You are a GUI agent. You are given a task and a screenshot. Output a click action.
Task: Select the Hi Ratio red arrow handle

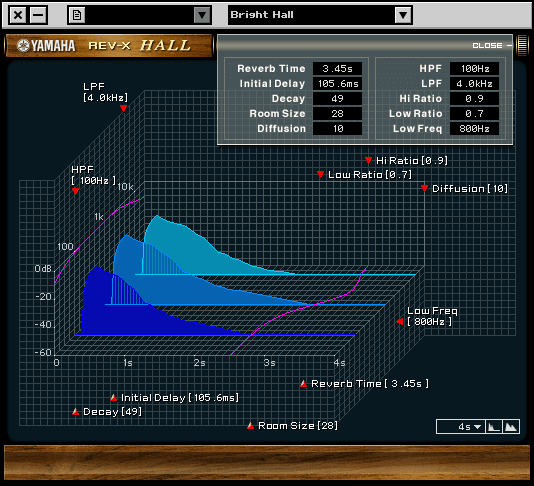[368, 160]
